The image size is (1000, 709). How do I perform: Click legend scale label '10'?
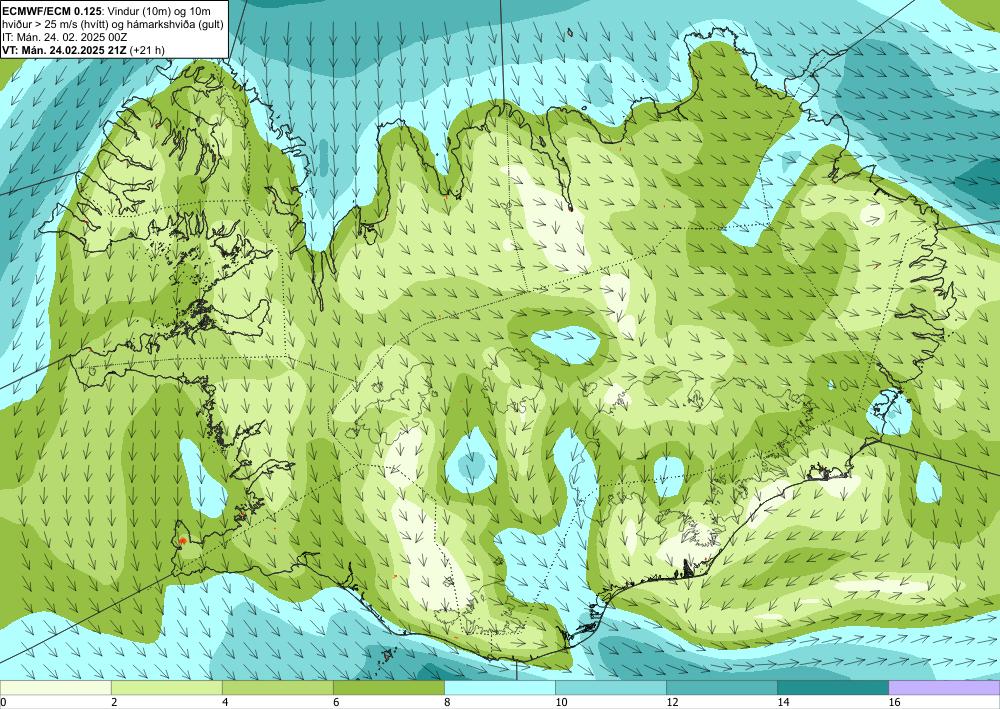[561, 702]
